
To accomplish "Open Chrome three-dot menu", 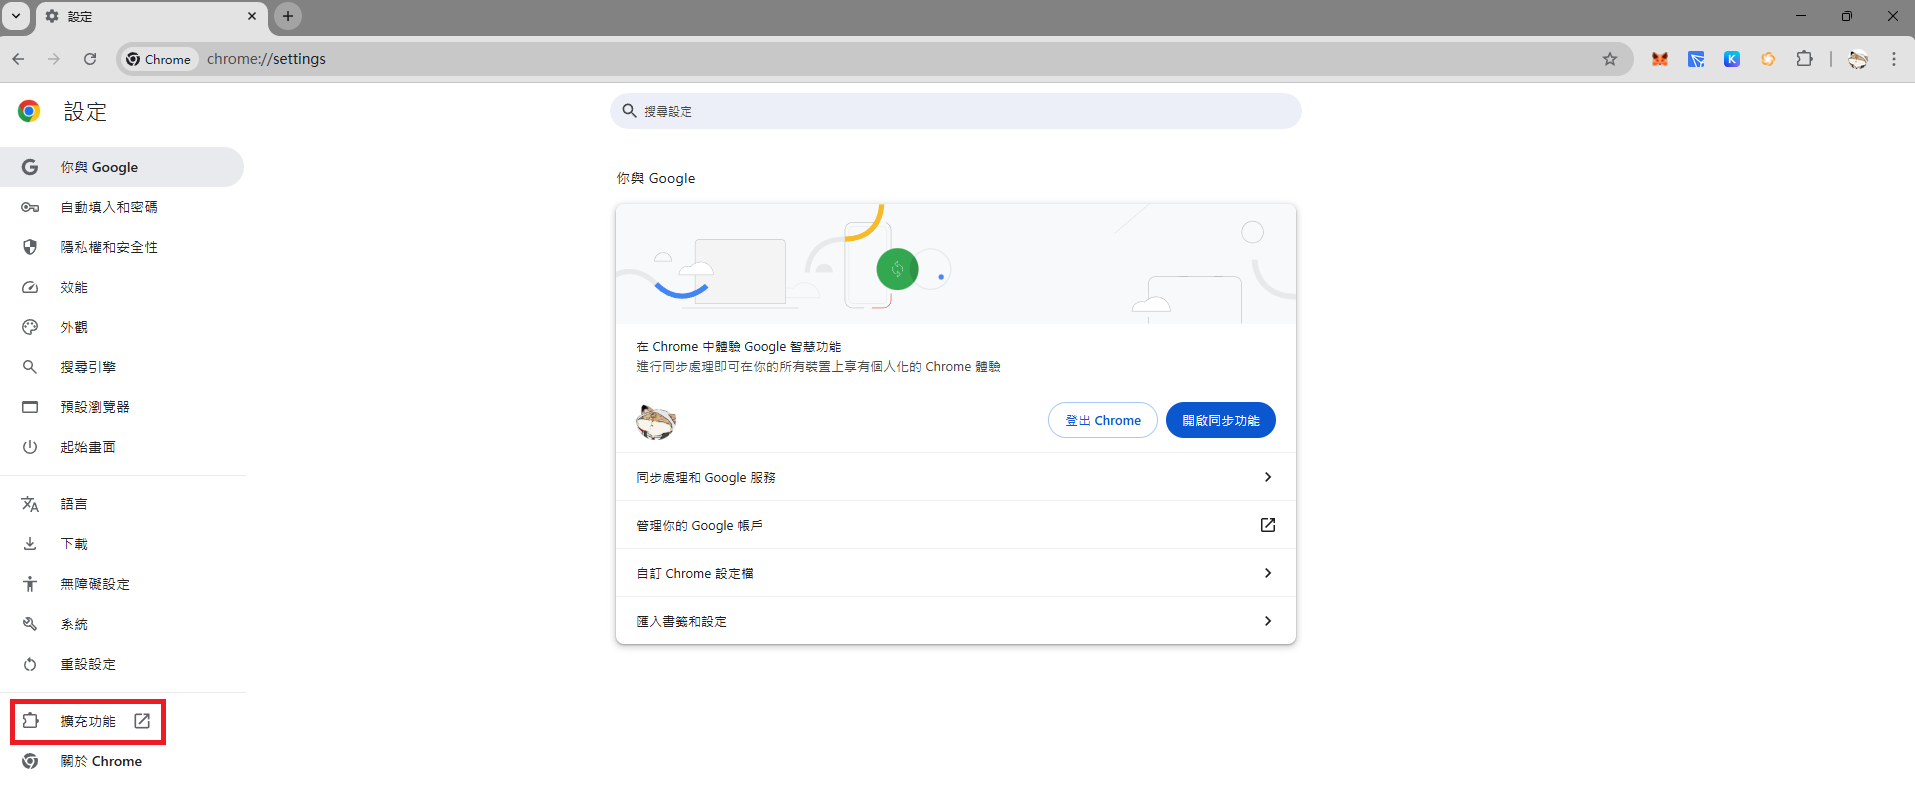I will [x=1894, y=59].
